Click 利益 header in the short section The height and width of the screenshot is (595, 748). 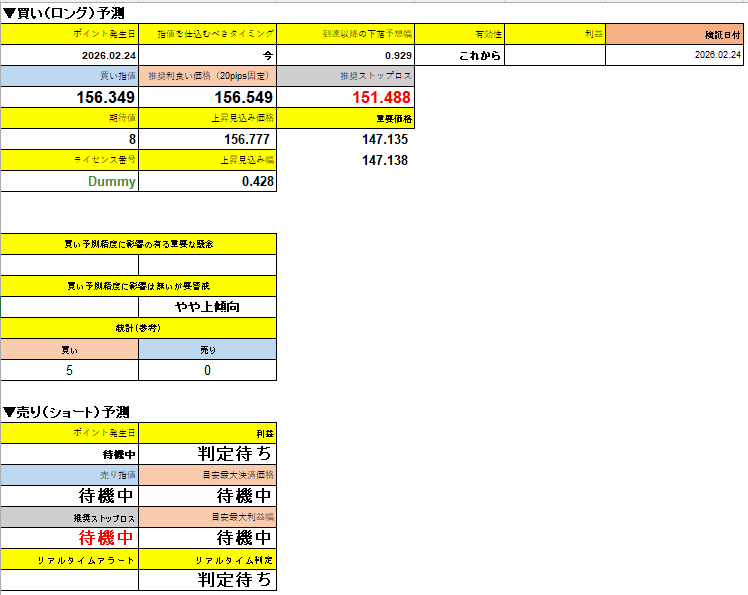pos(208,433)
